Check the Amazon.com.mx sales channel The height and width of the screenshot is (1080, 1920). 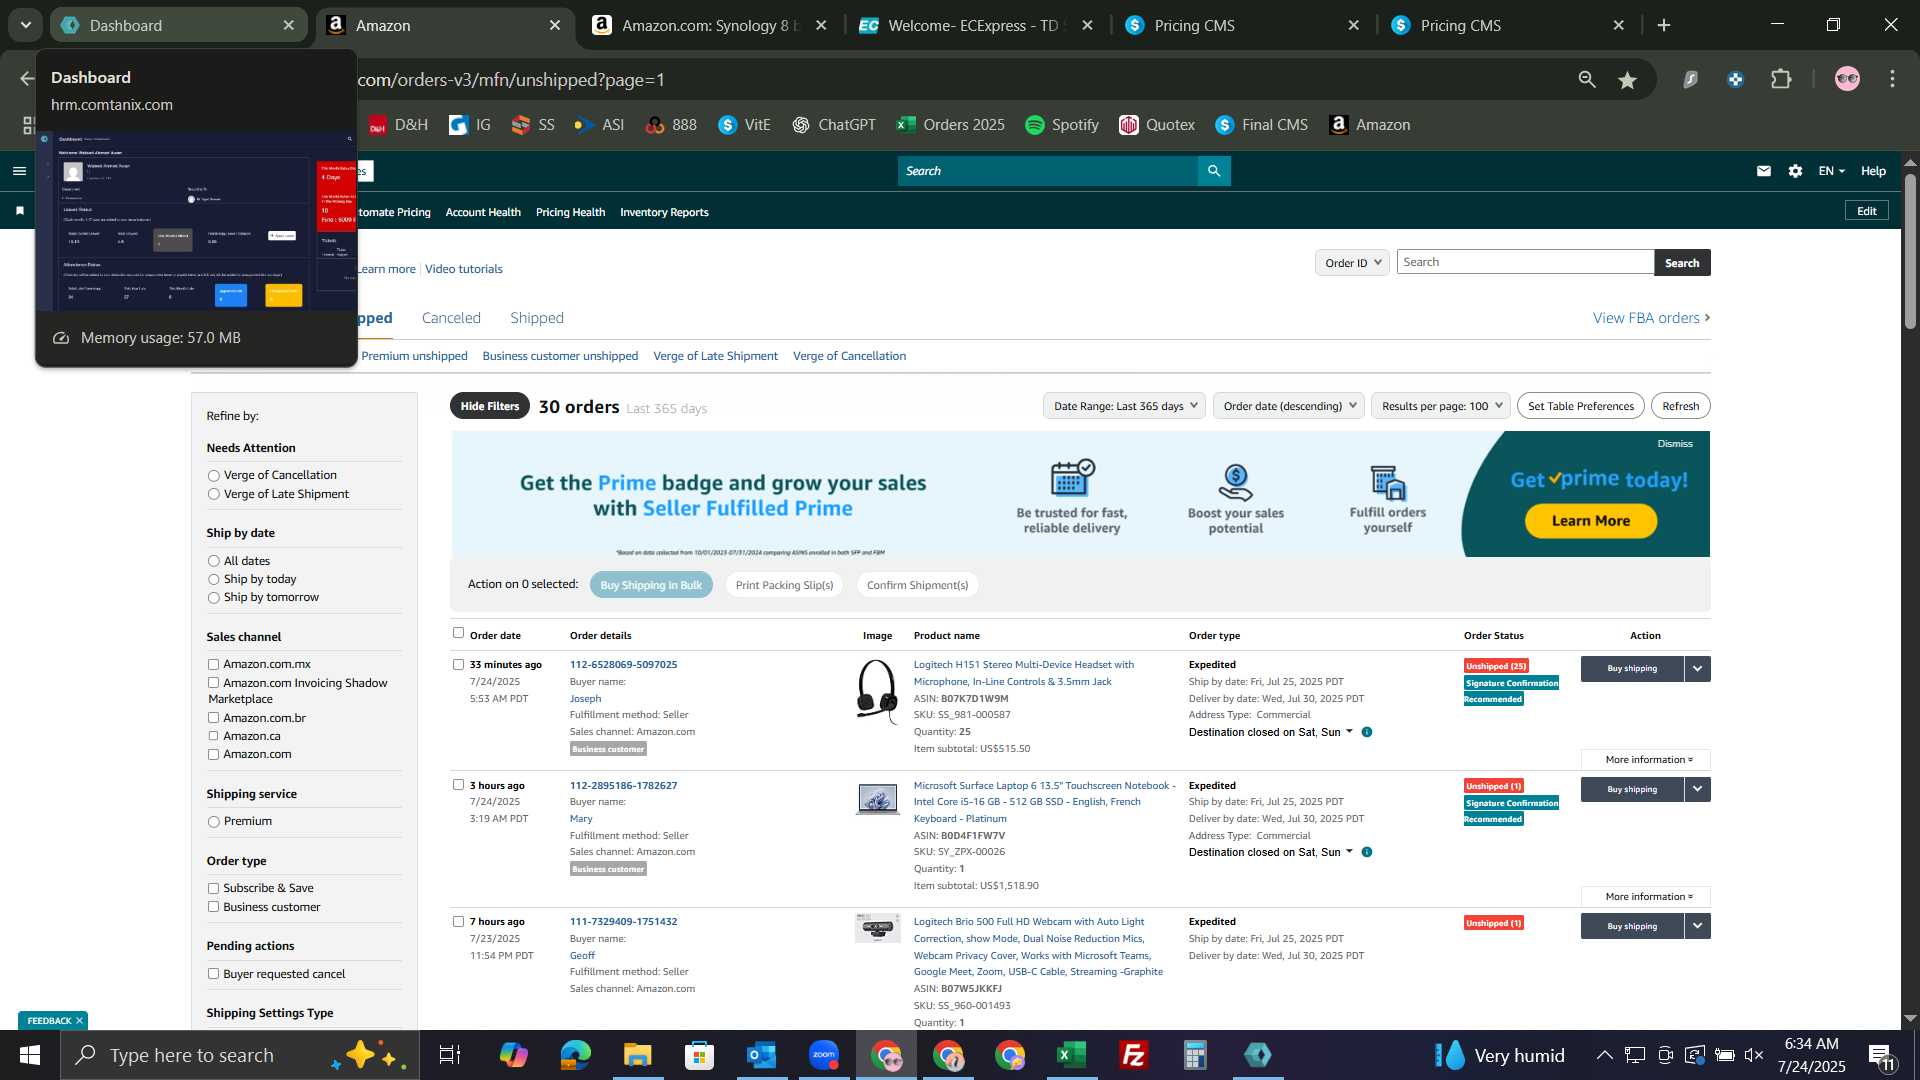(213, 665)
